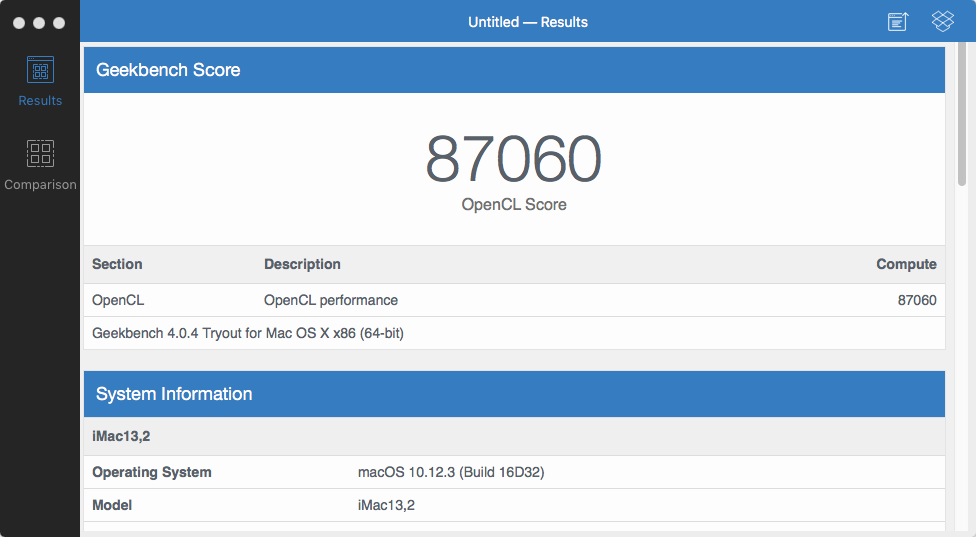Click the Section column header
The height and width of the screenshot is (537, 976).
(x=117, y=264)
